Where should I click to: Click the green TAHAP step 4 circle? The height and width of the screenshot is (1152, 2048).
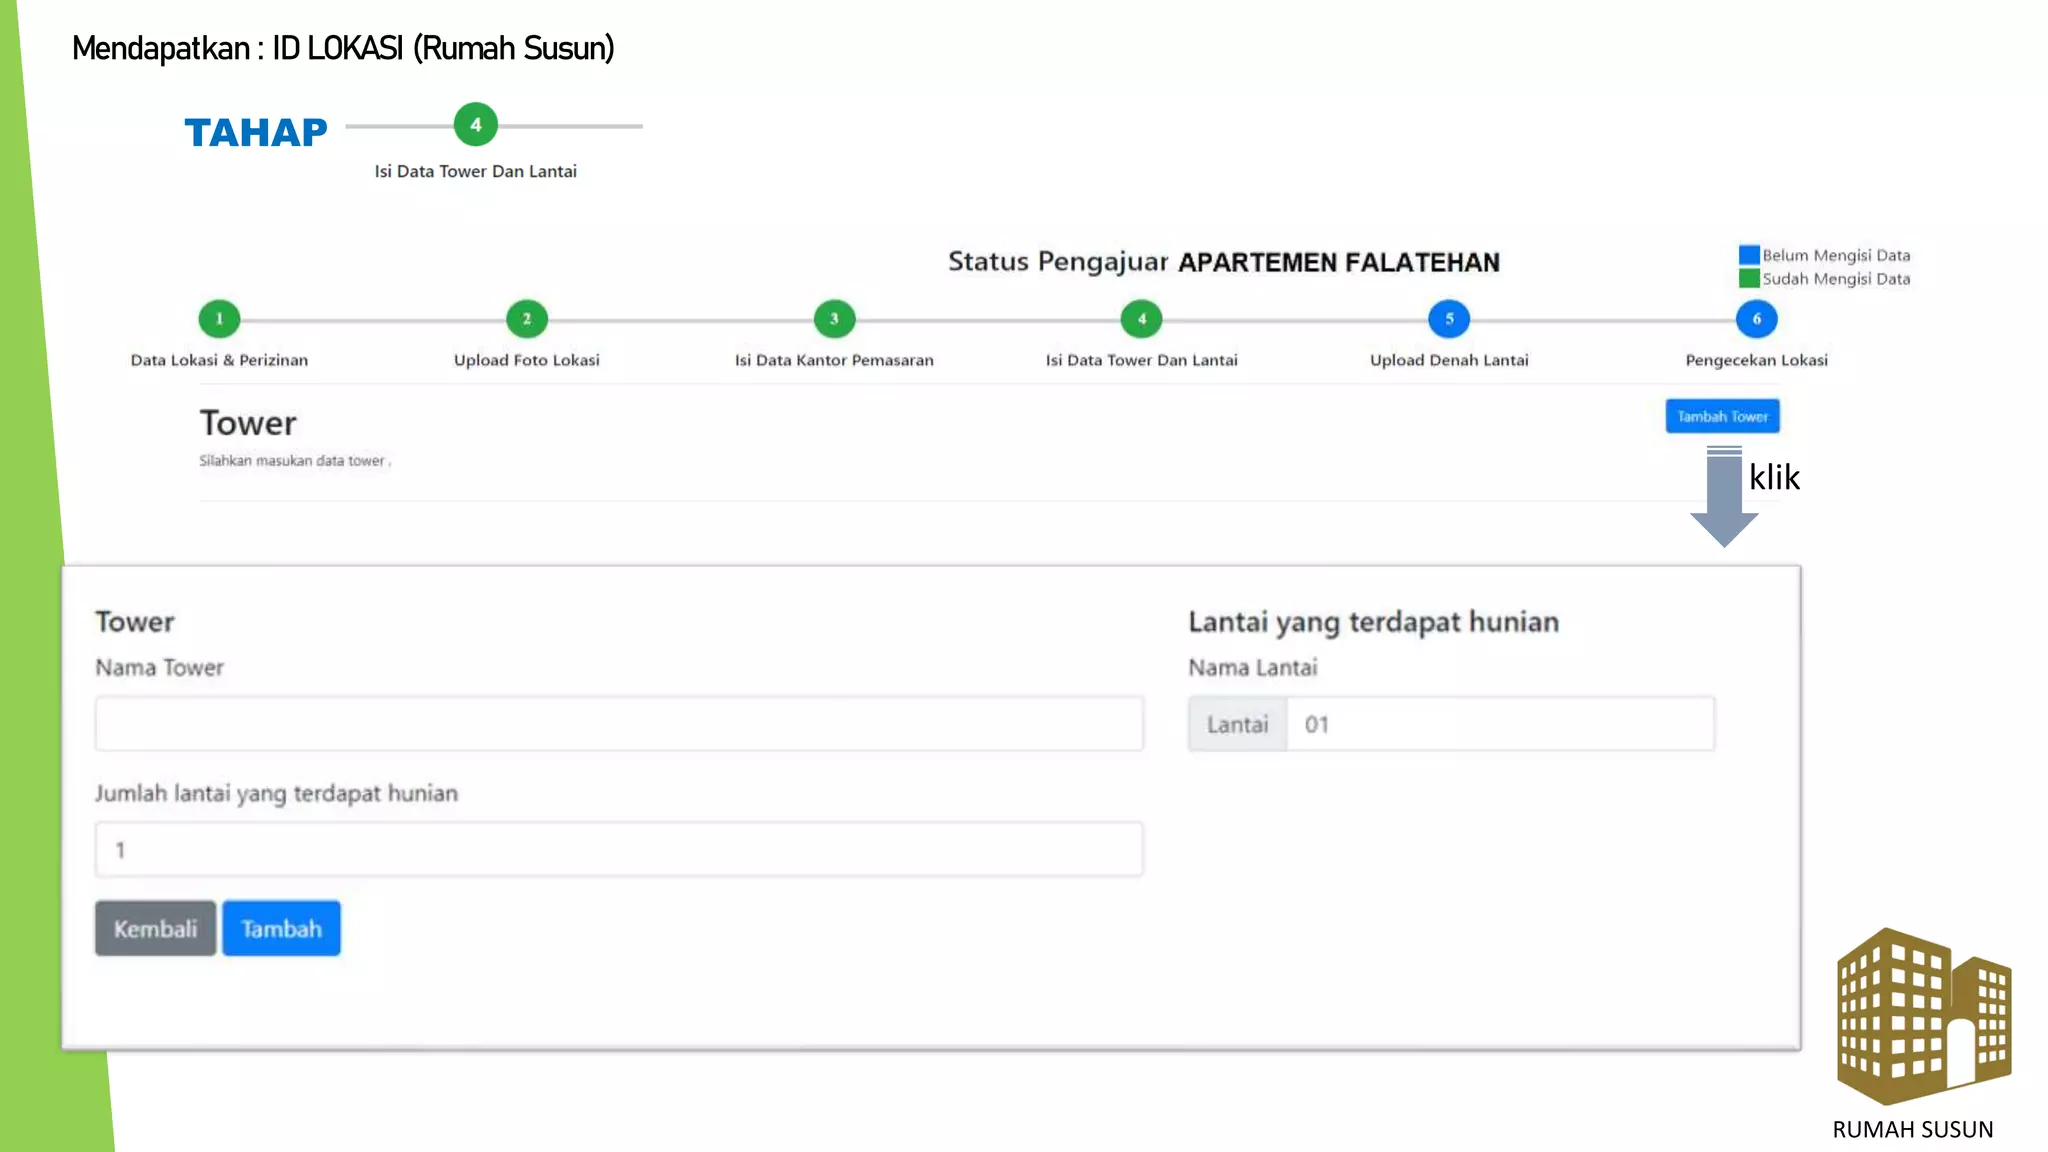[x=476, y=125]
